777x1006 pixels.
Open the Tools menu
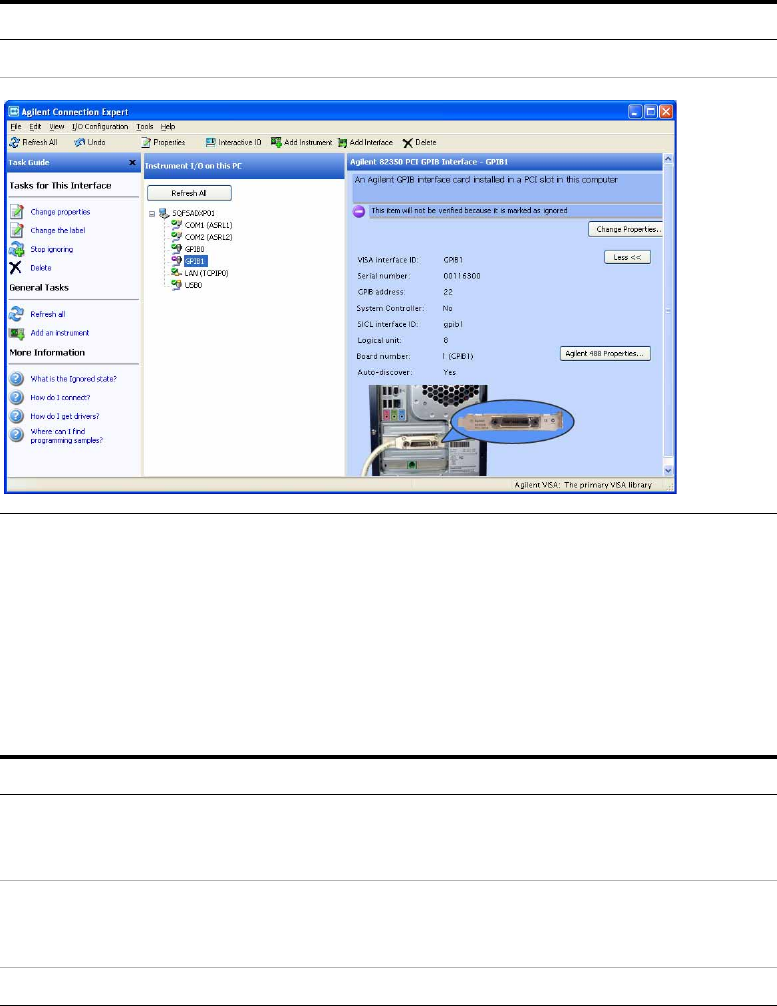(x=145, y=127)
